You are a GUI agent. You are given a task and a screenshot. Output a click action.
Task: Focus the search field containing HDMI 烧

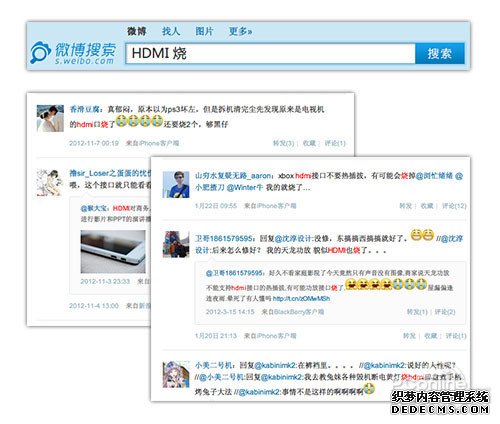coord(270,53)
